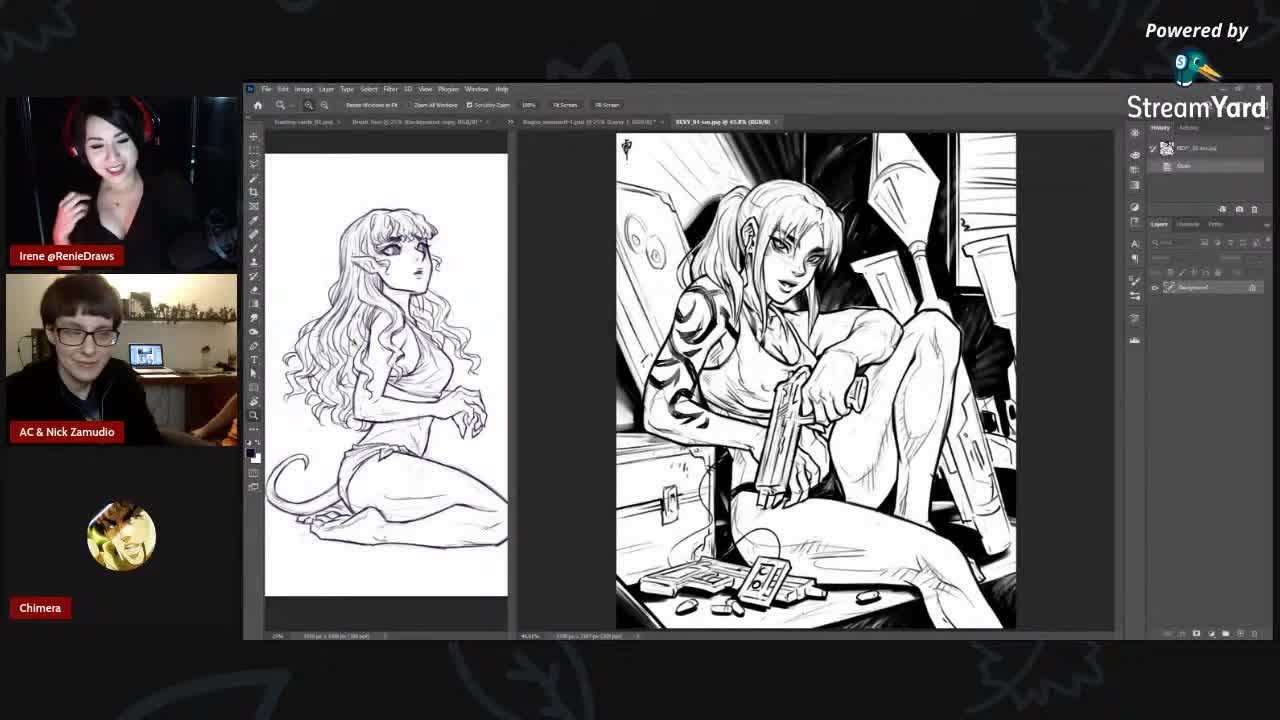Select the Zoom tool in the toolbar

coord(254,414)
